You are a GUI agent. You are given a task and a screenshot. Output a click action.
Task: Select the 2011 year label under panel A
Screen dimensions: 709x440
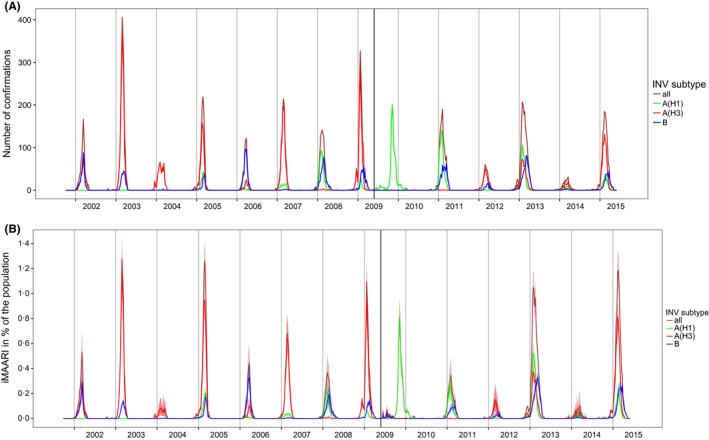click(x=454, y=206)
